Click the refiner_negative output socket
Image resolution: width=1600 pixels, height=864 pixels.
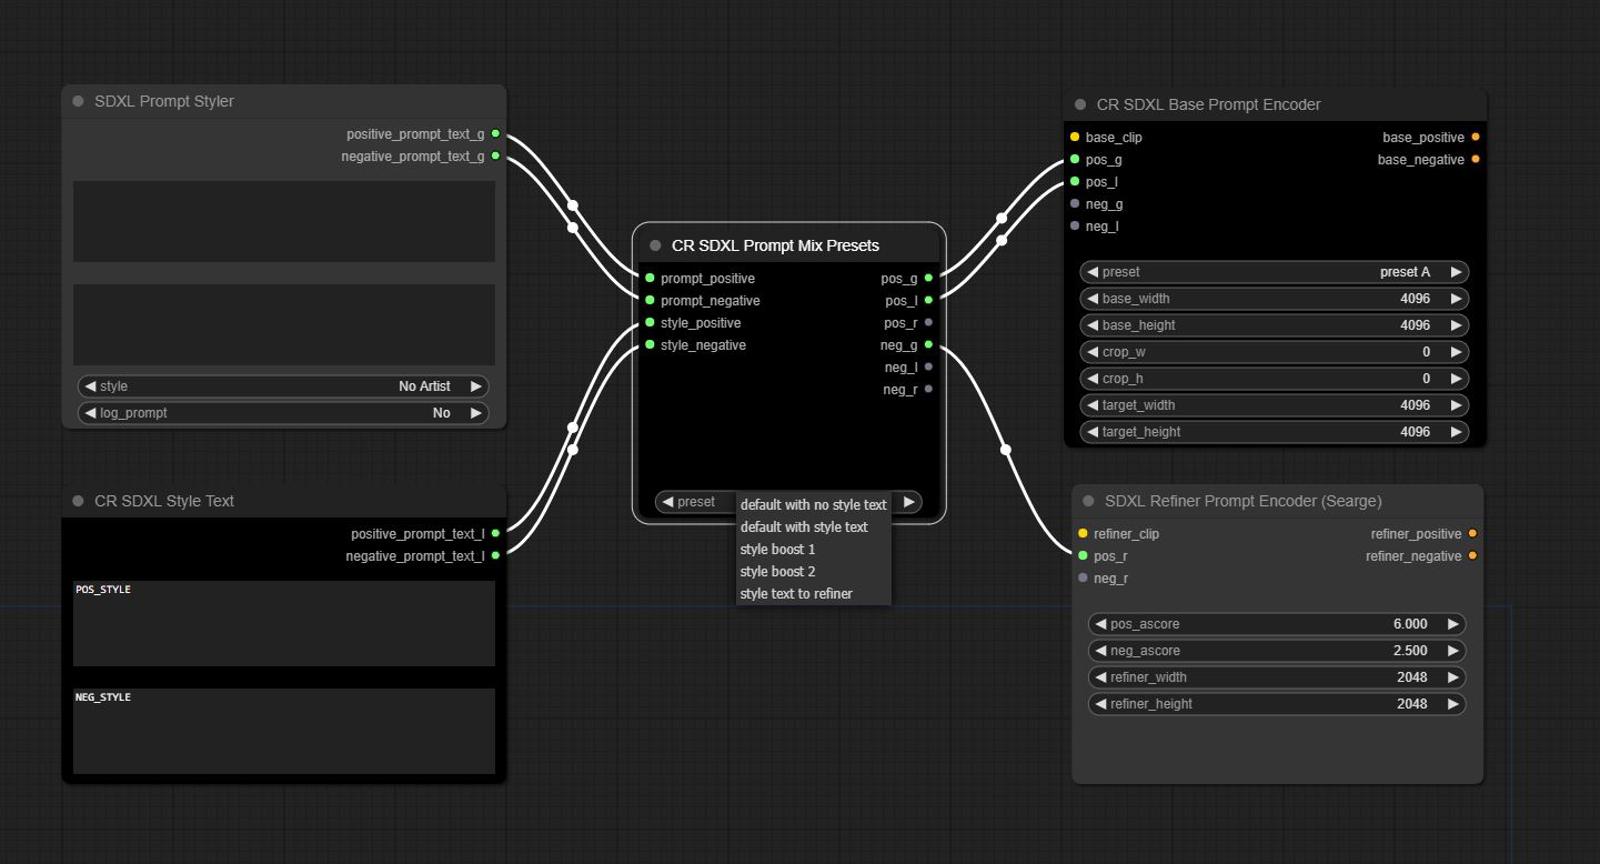(x=1472, y=556)
